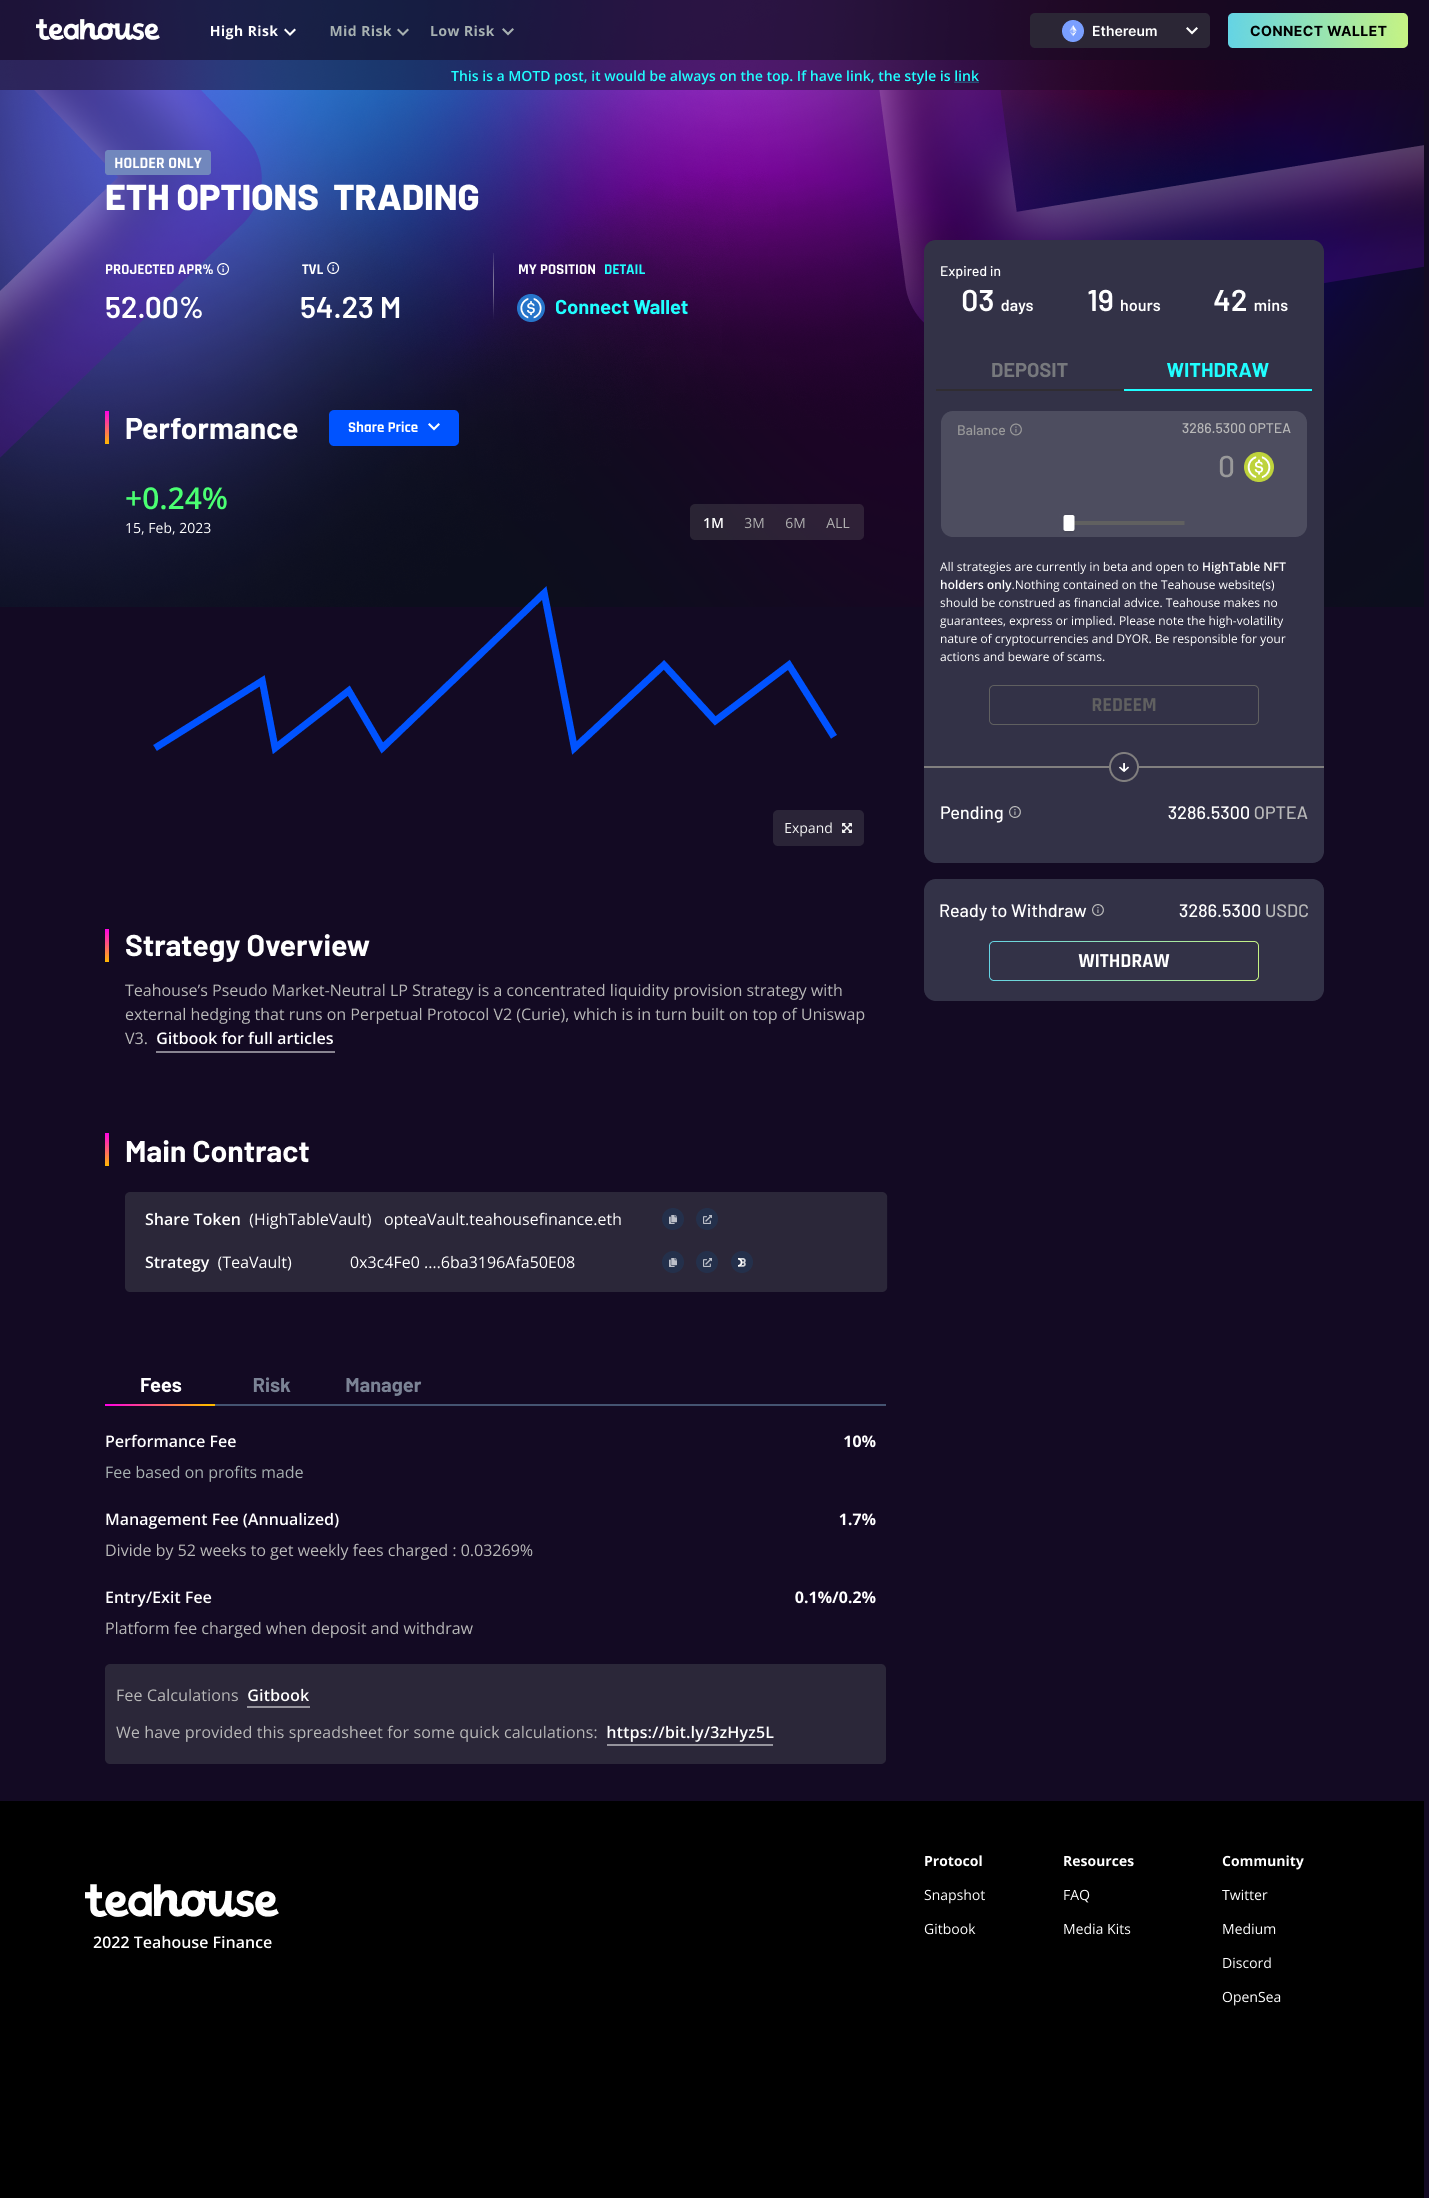This screenshot has width=1429, height=2198.
Task: Click the Expand chart button
Action: pos(818,828)
